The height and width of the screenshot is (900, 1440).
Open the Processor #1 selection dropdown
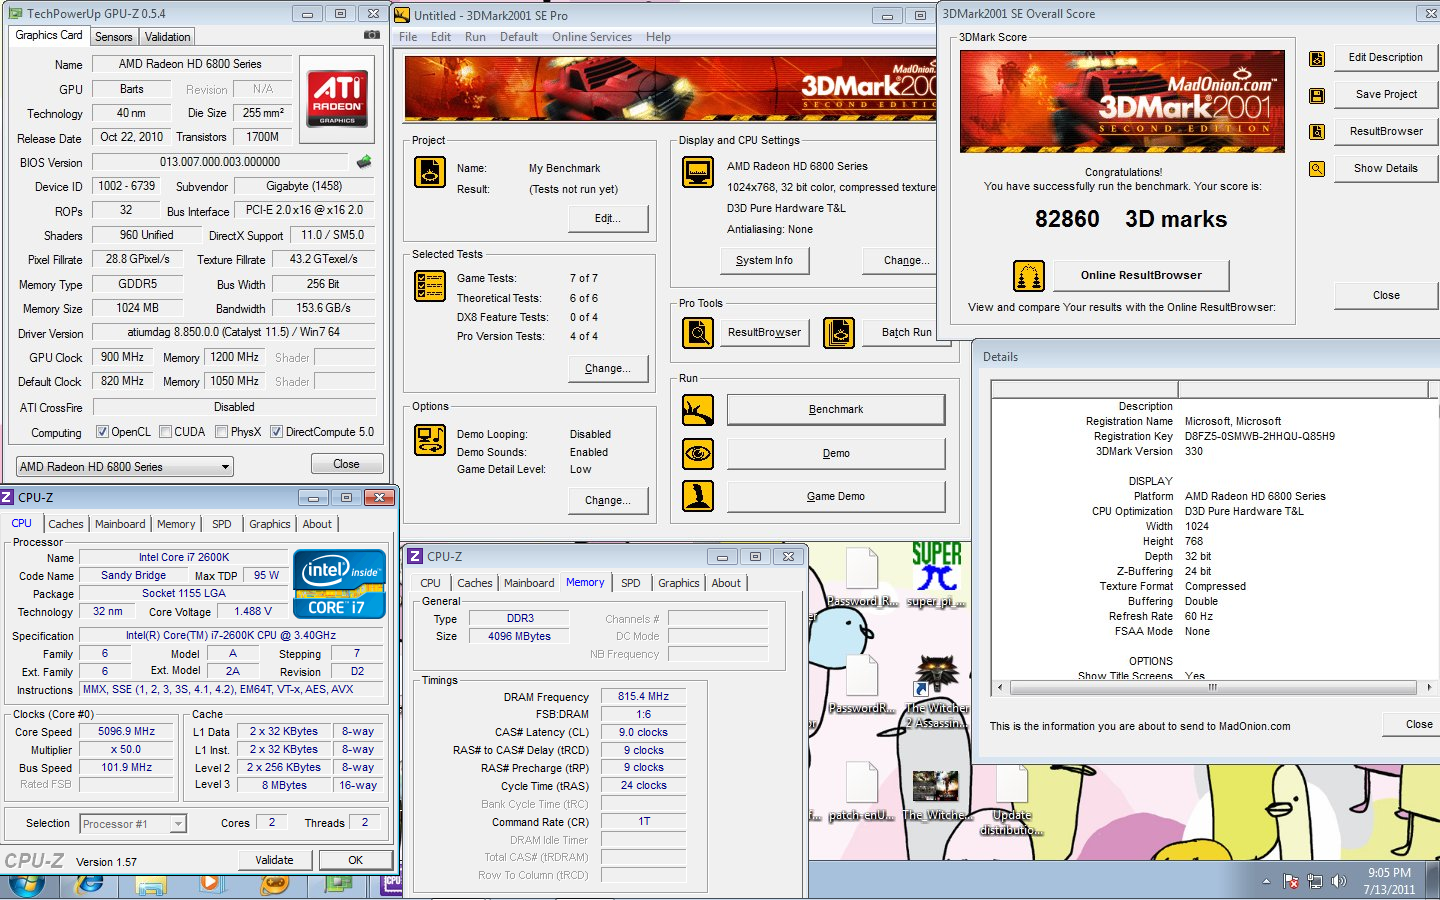tap(133, 824)
